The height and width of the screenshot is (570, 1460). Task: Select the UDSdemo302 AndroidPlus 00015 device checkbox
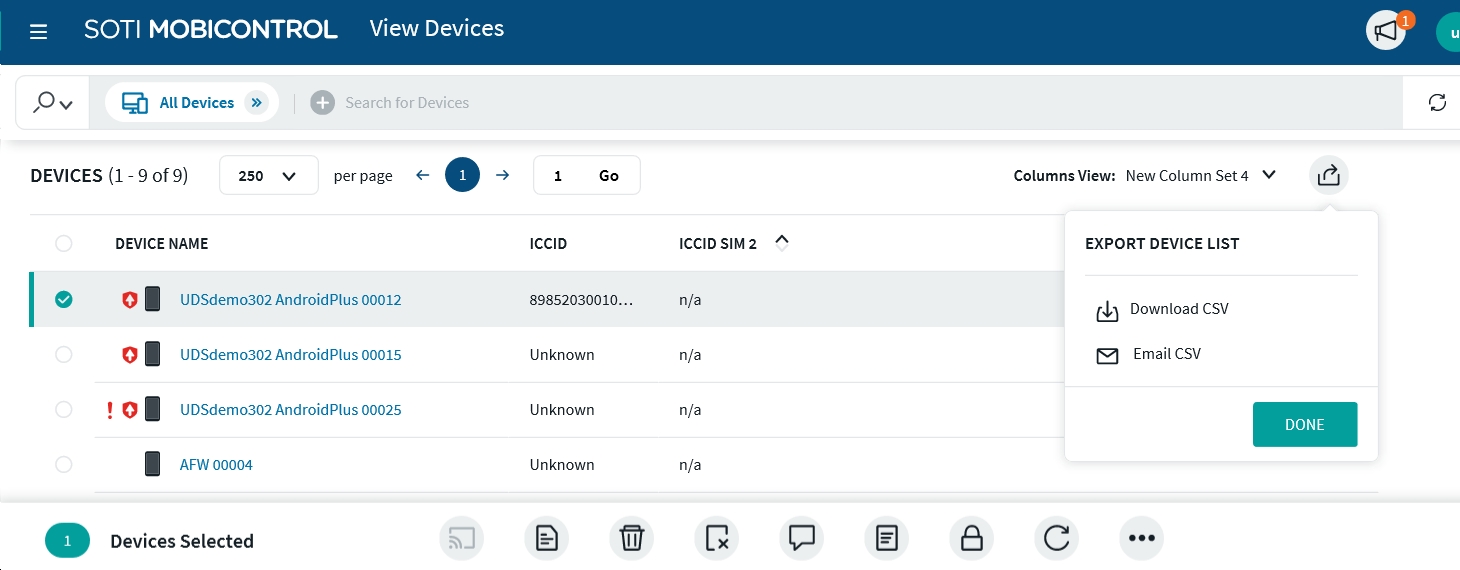click(64, 355)
